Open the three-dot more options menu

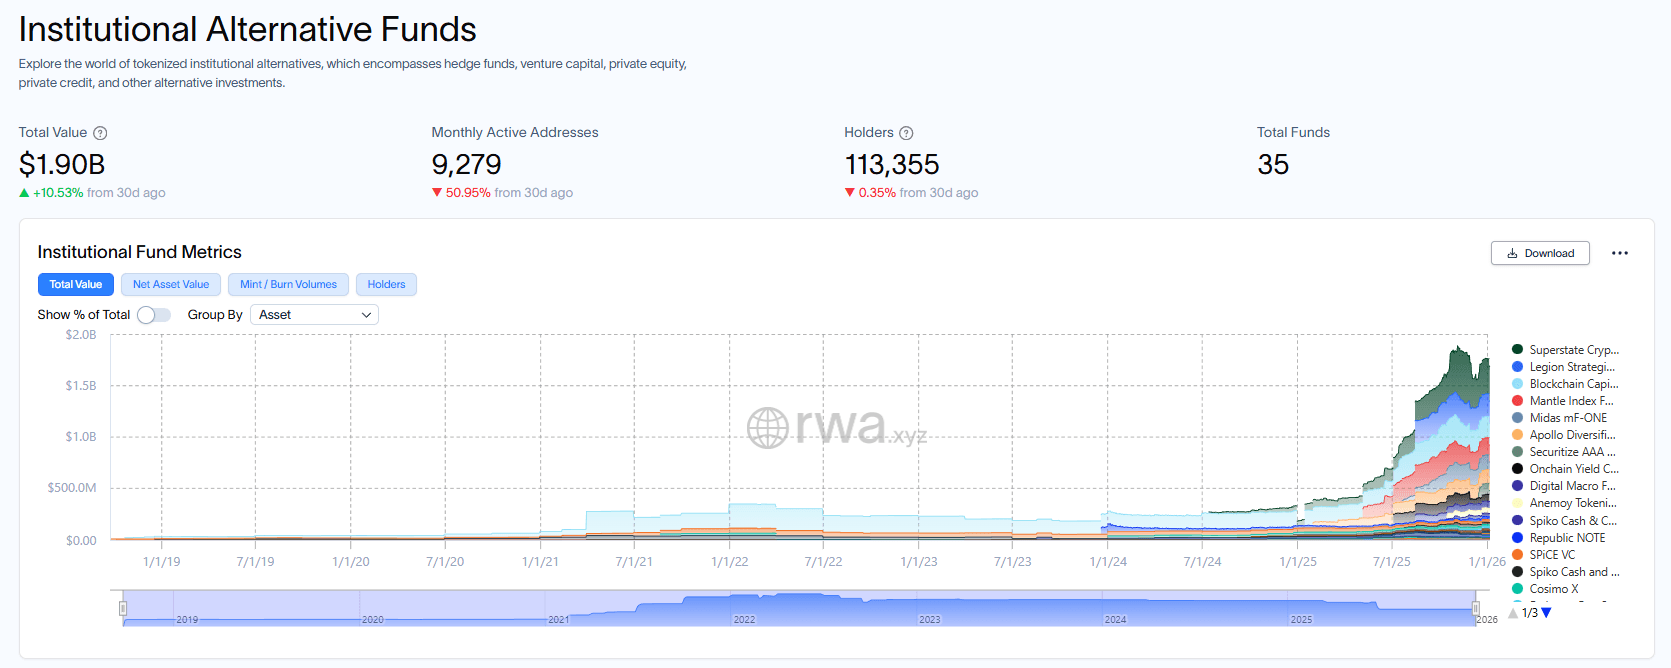(x=1620, y=253)
